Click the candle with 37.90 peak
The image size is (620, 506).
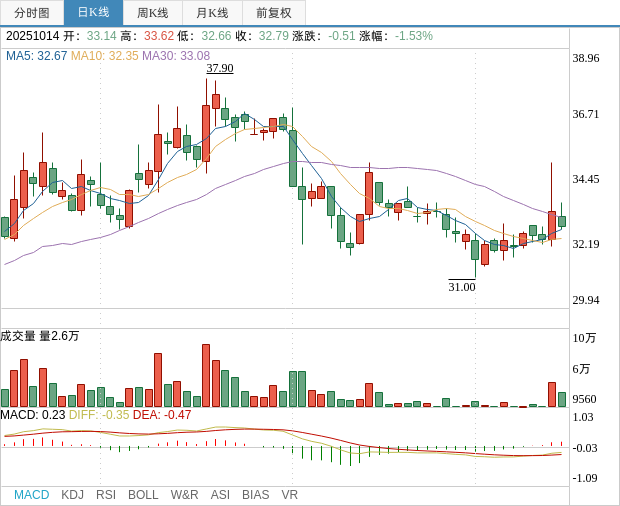pos(206,133)
